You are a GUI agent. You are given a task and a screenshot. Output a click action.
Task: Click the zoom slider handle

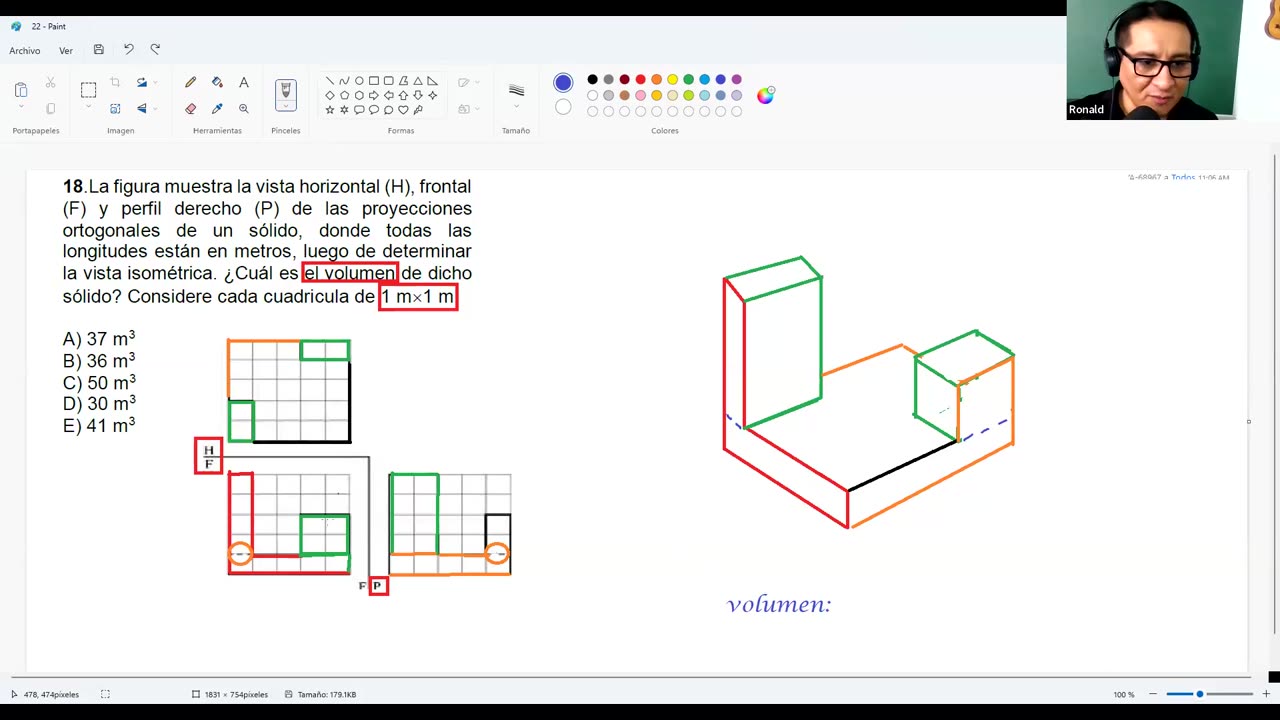[1199, 694]
